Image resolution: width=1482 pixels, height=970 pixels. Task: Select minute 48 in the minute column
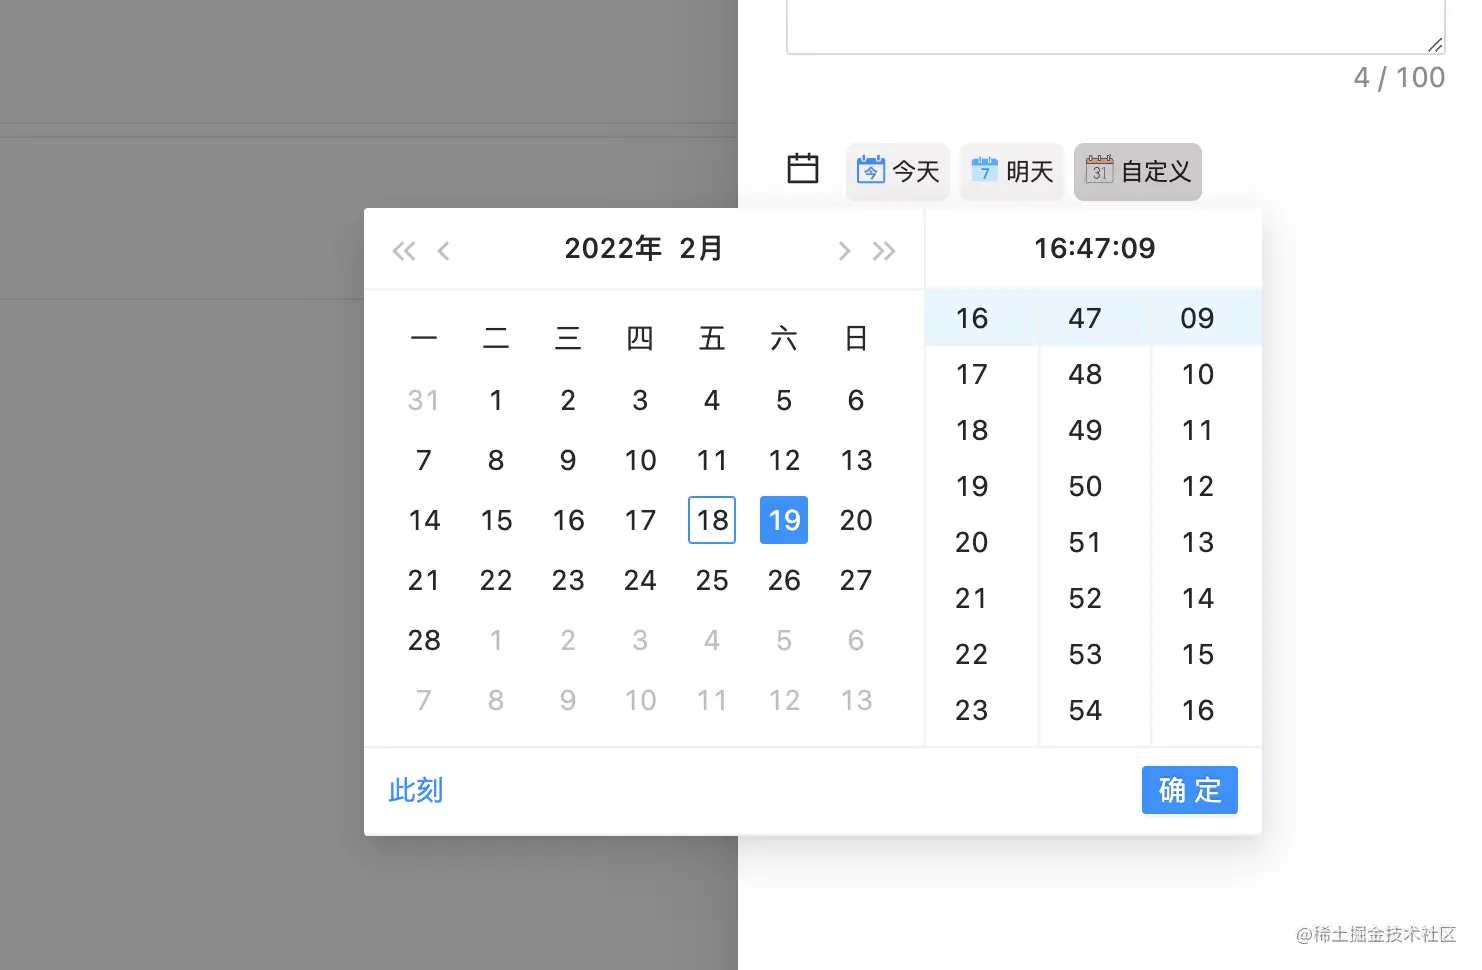(x=1095, y=374)
